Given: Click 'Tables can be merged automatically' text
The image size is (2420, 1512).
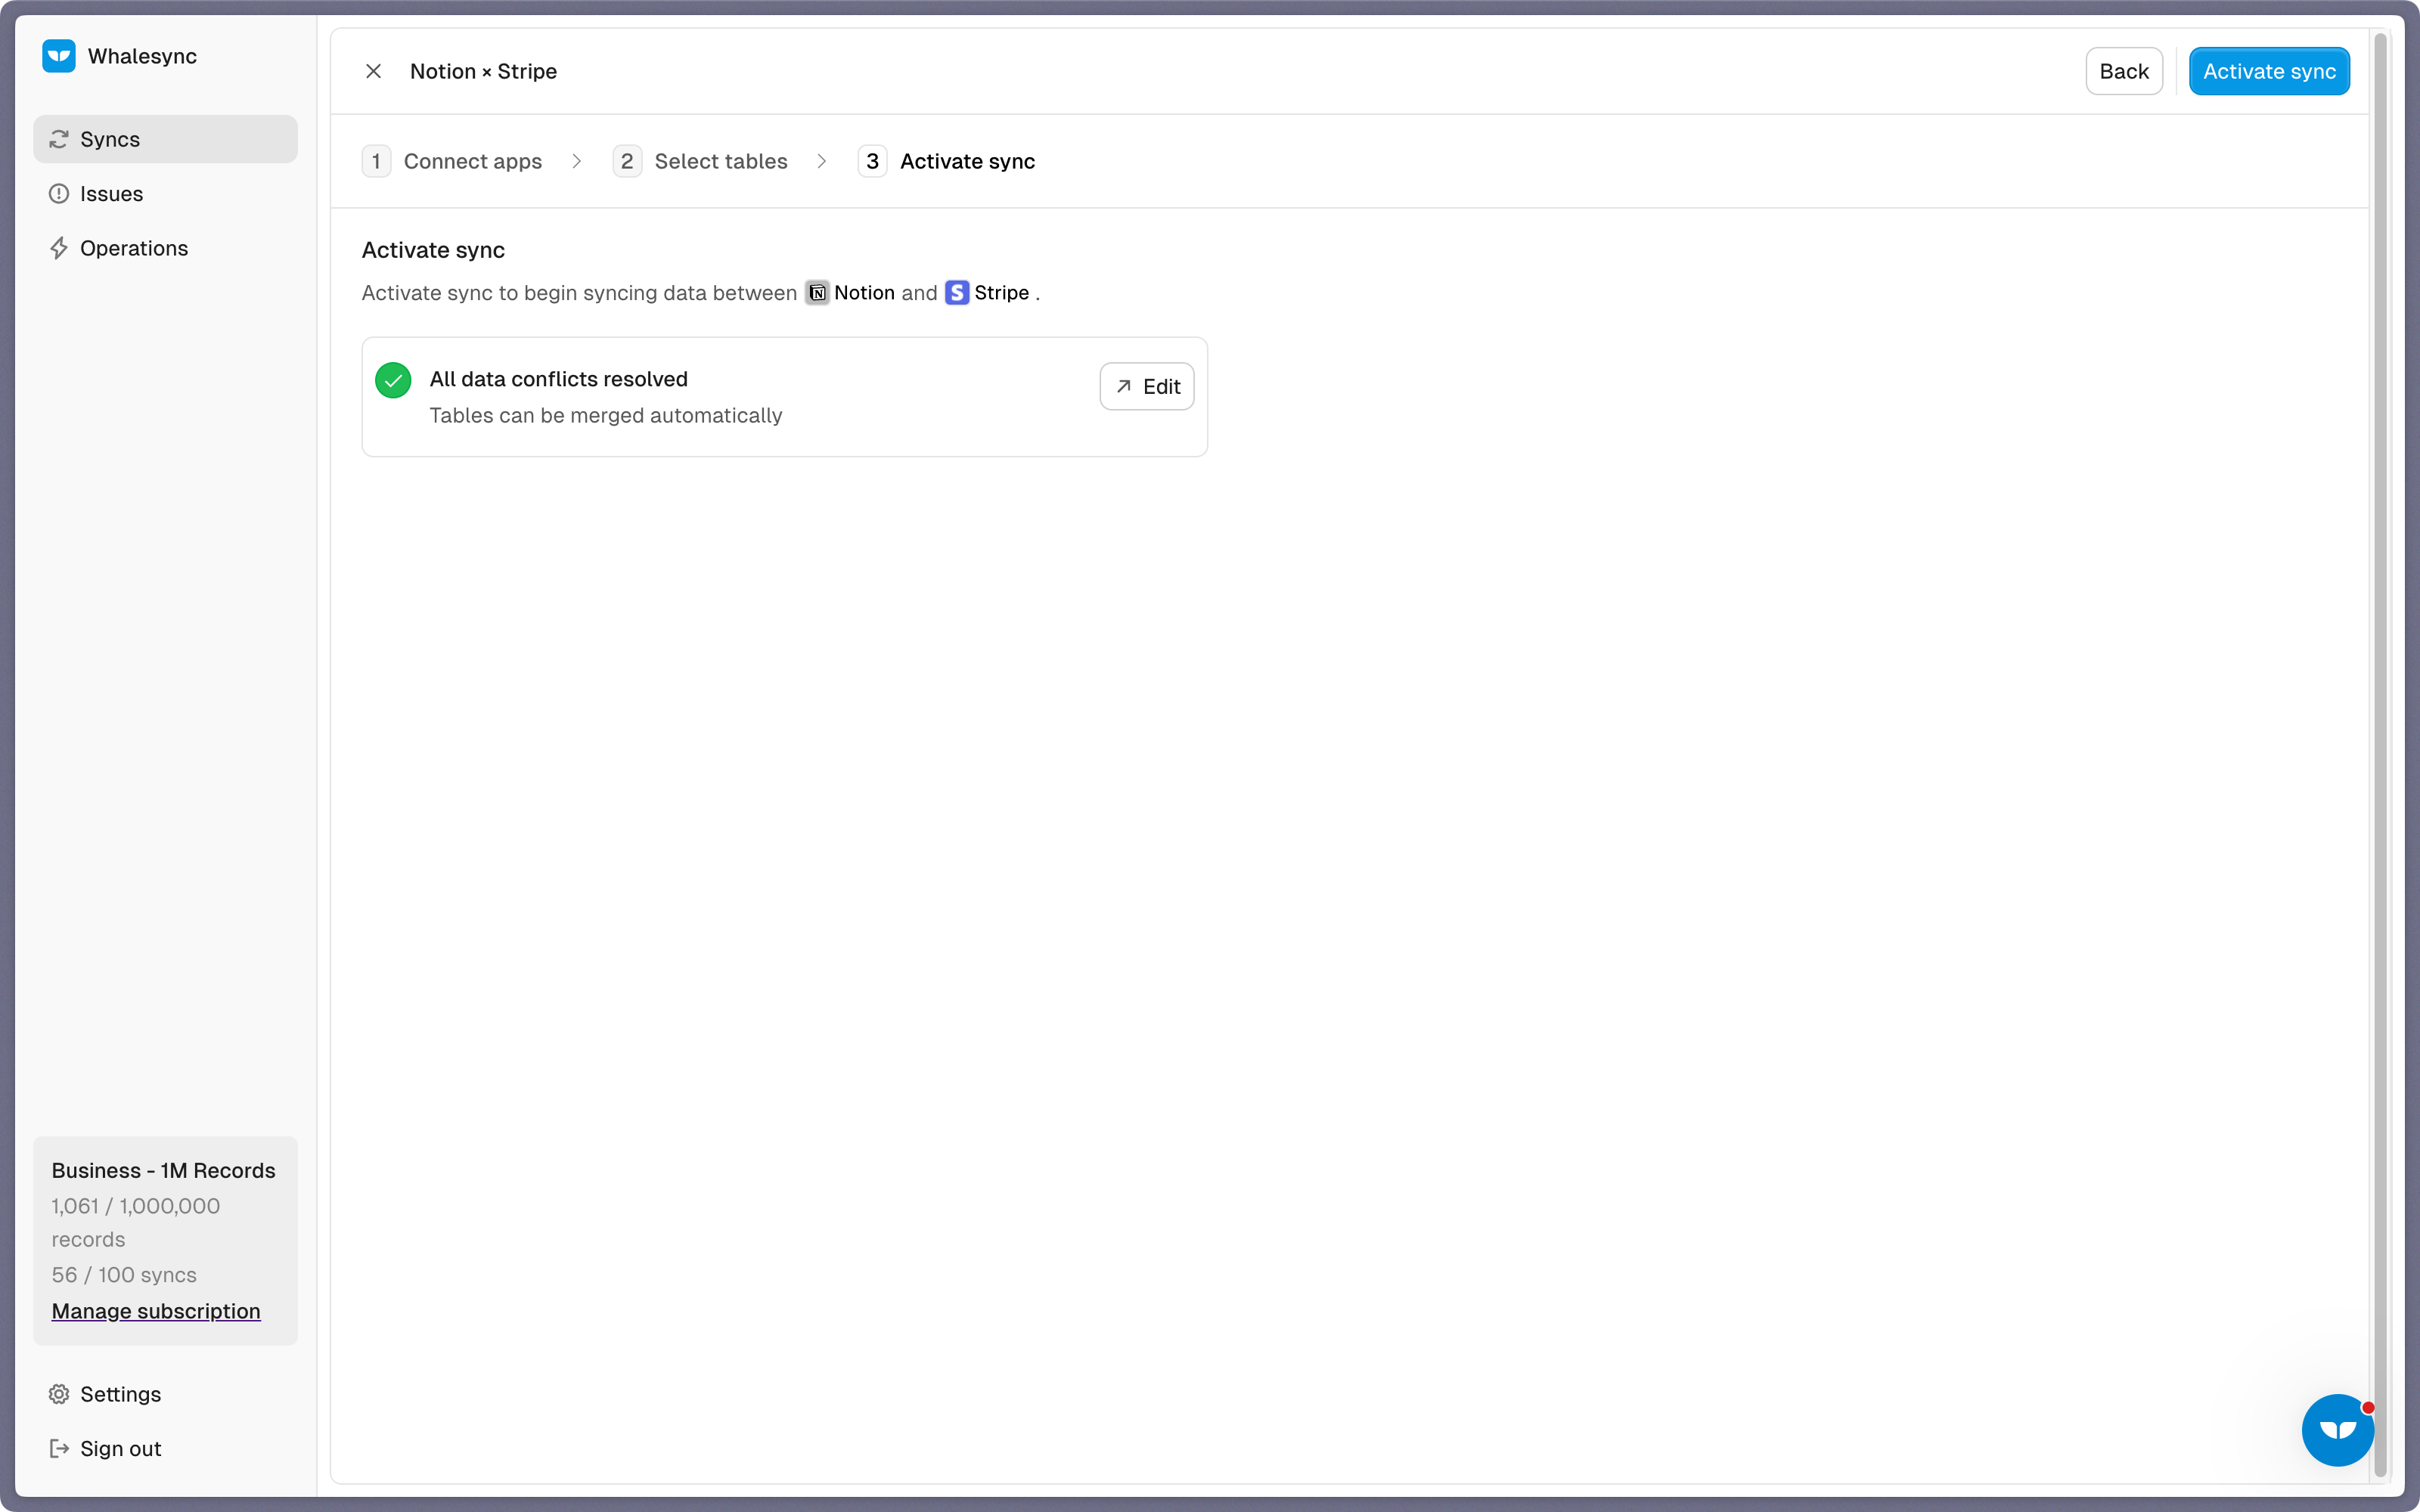Looking at the screenshot, I should pos(606,415).
